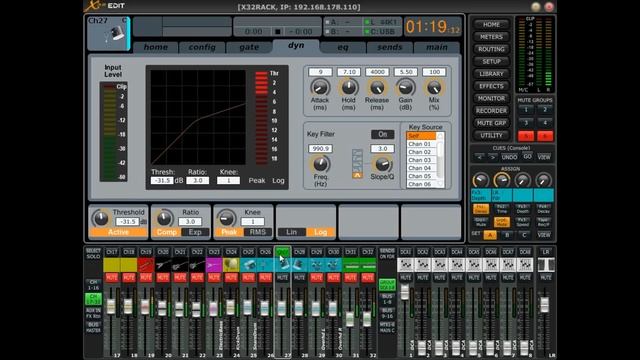Click the DCA8 group icon
Image resolution: width=640 pixels, height=360 pixels.
(525, 265)
